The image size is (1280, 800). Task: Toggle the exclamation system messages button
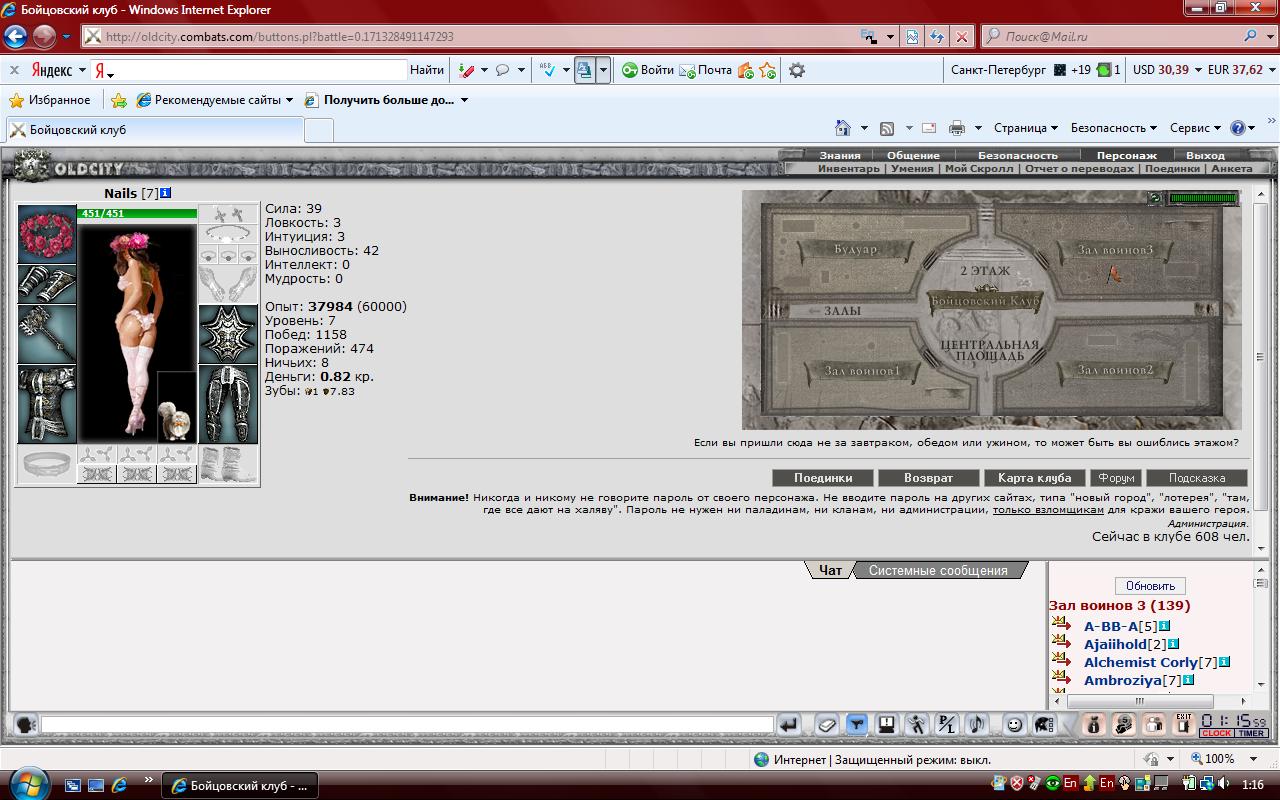coord(886,725)
